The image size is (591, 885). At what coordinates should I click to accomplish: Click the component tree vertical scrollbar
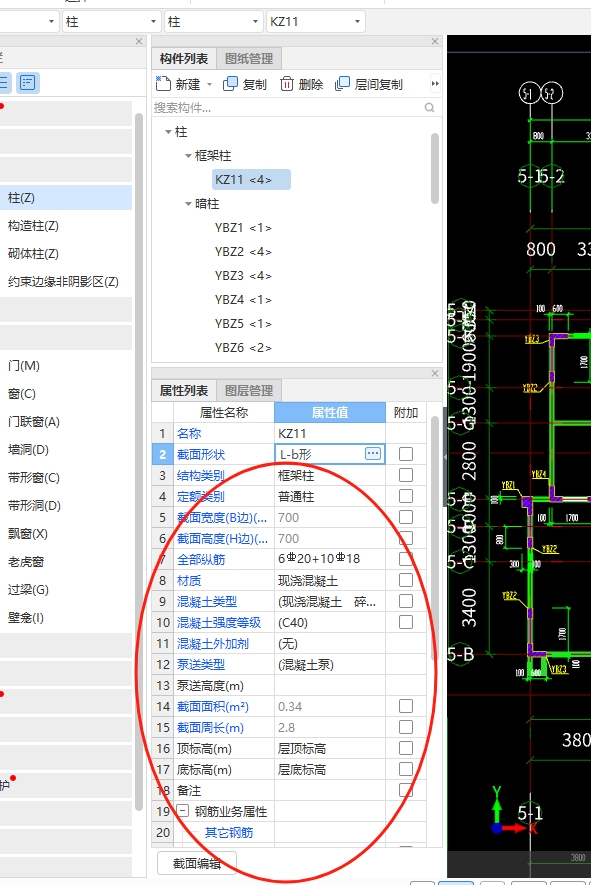[x=435, y=168]
